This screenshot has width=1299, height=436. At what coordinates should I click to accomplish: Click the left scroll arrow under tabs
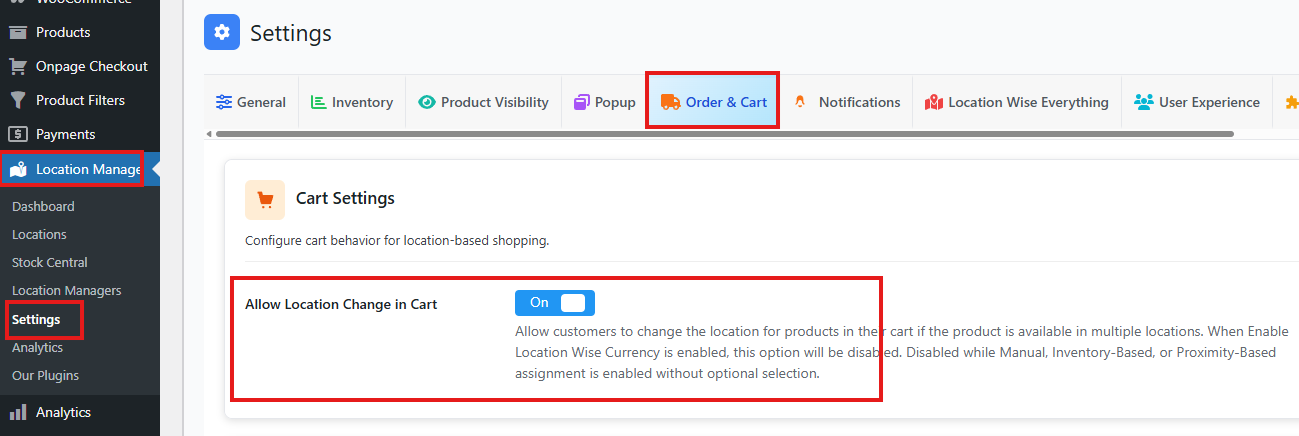209,134
